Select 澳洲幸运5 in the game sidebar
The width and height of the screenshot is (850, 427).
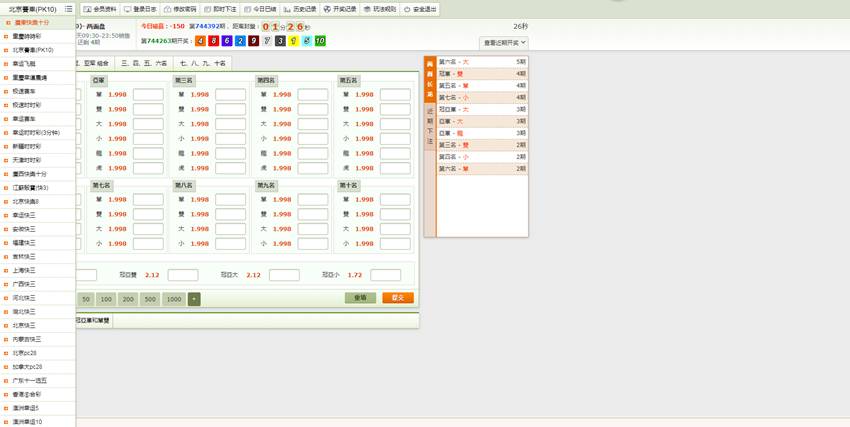(x=38, y=408)
